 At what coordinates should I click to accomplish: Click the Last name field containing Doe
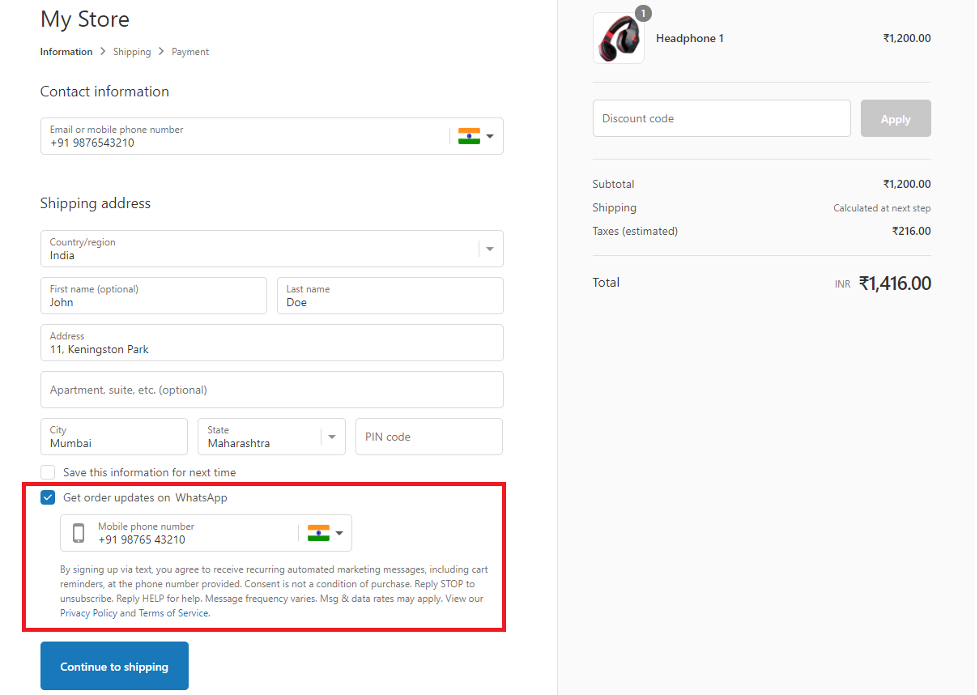pos(390,295)
